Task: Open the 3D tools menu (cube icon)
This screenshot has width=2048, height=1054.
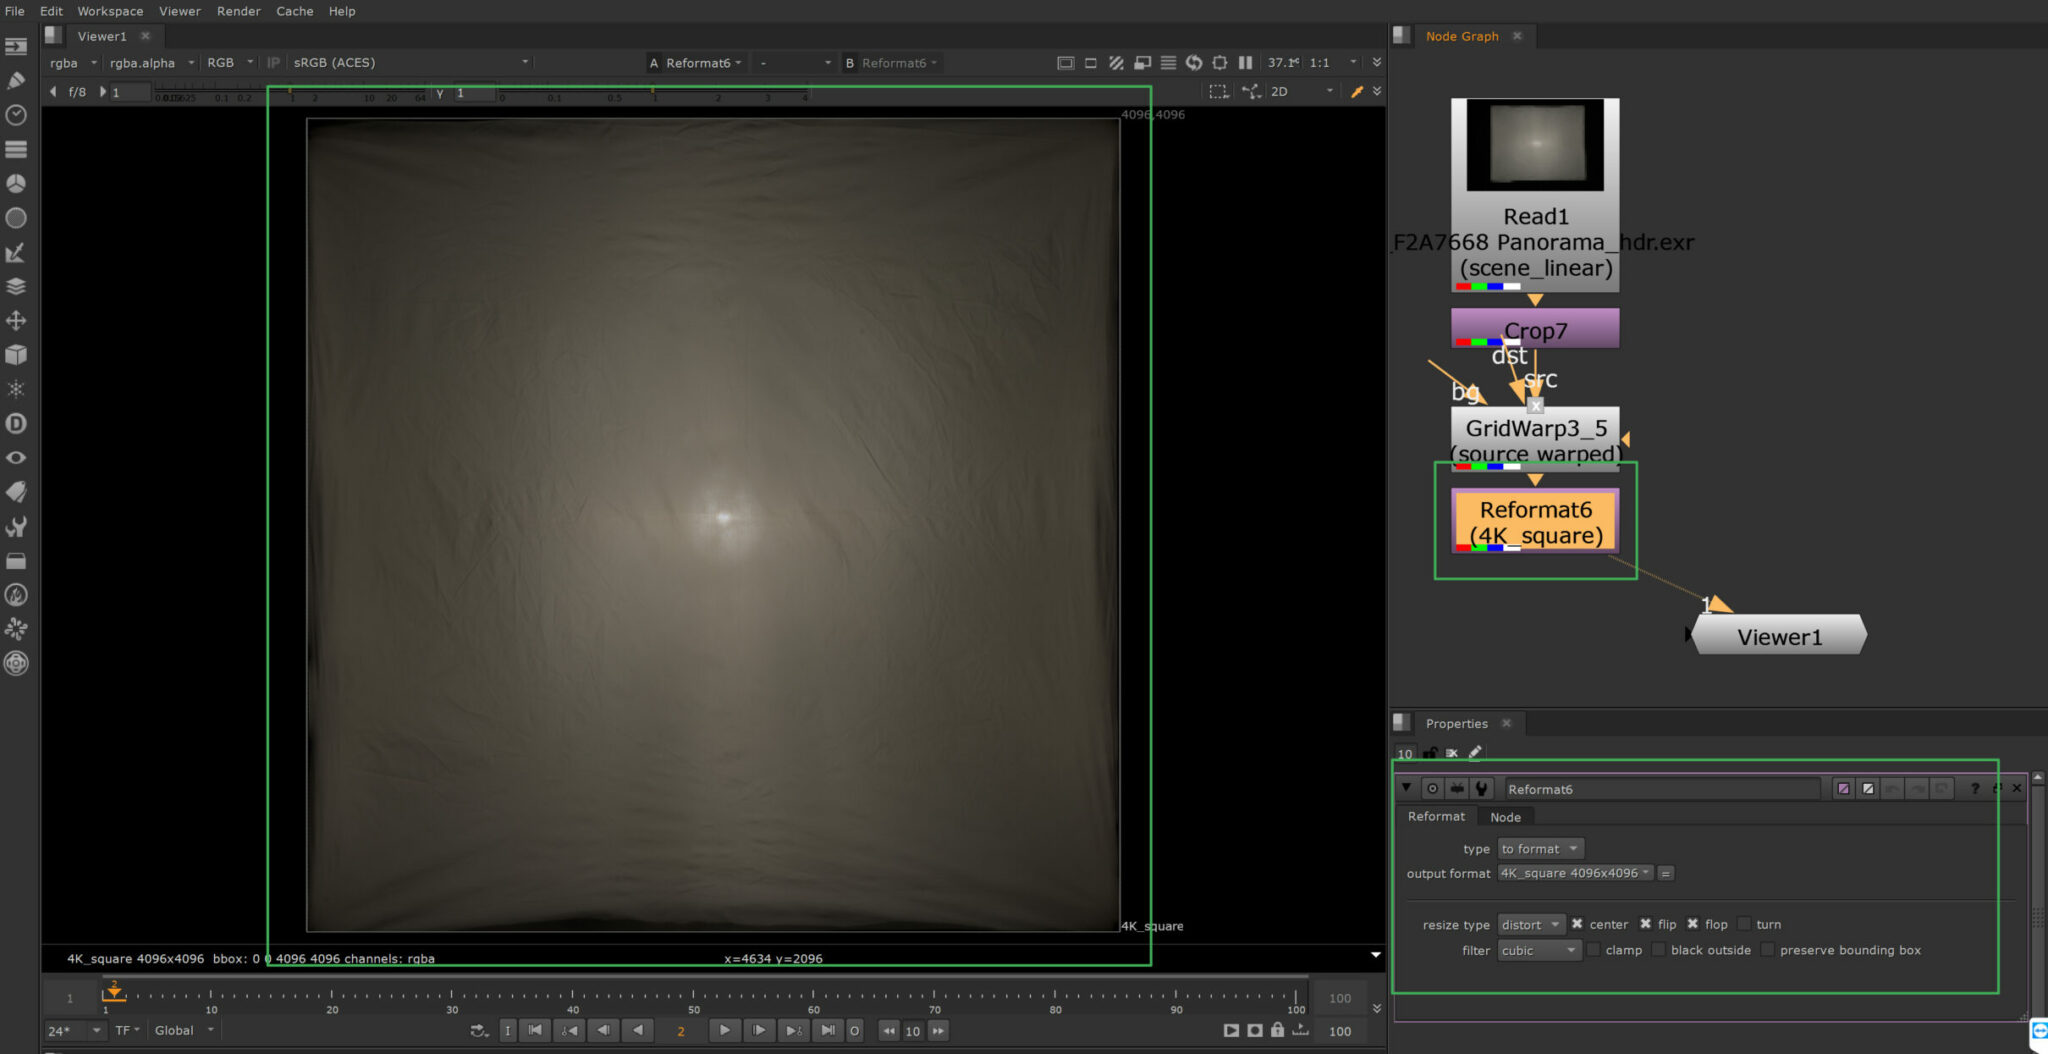Action: [x=16, y=354]
